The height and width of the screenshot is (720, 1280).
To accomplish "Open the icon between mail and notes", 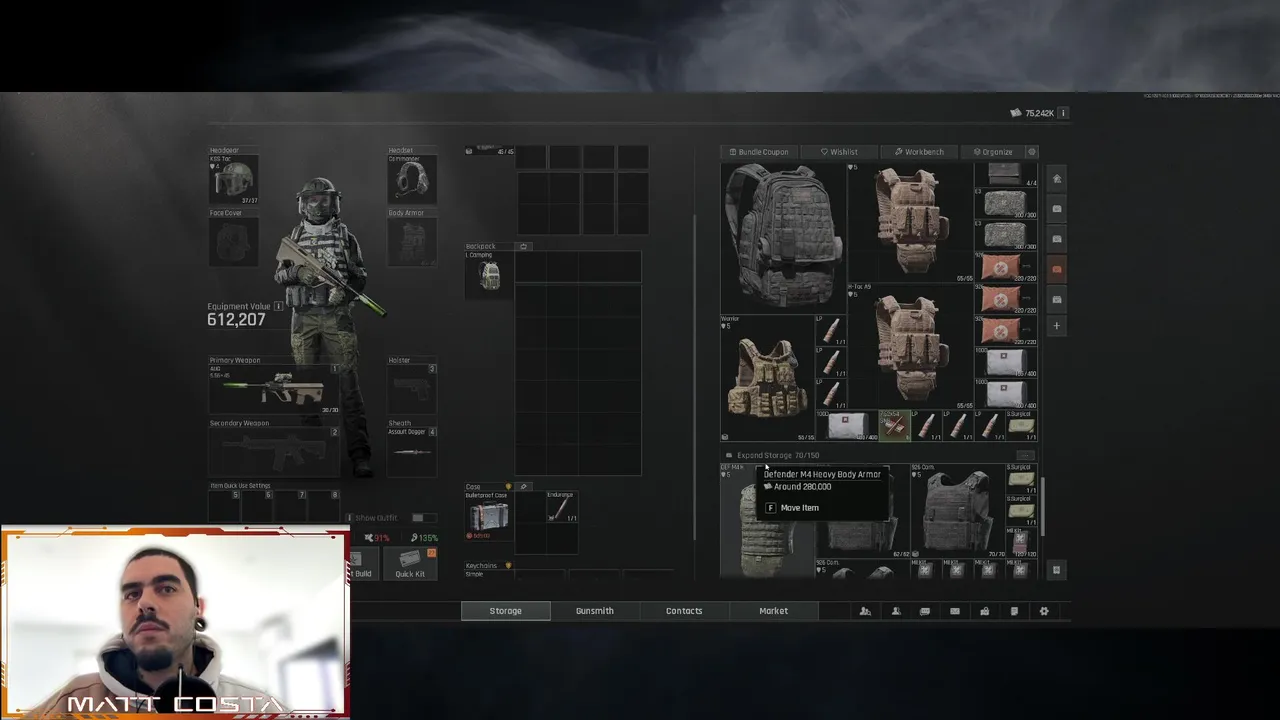I will pyautogui.click(x=984, y=611).
